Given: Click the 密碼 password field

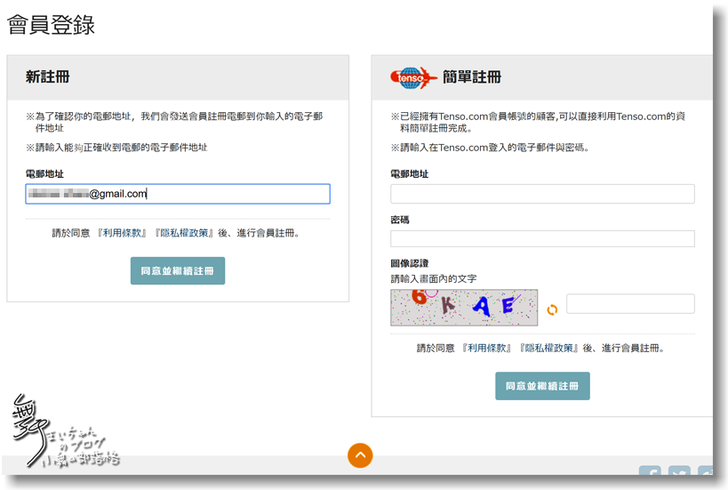Looking at the screenshot, I should coord(542,239).
